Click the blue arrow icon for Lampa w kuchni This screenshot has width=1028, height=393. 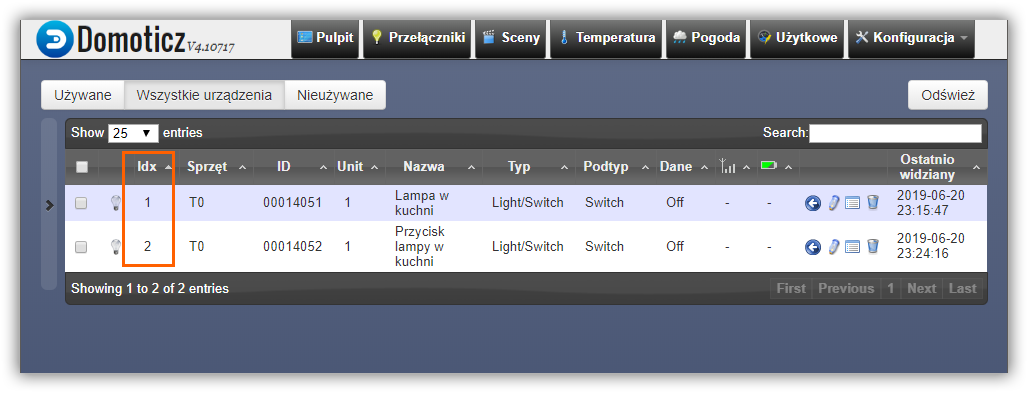pyautogui.click(x=813, y=203)
